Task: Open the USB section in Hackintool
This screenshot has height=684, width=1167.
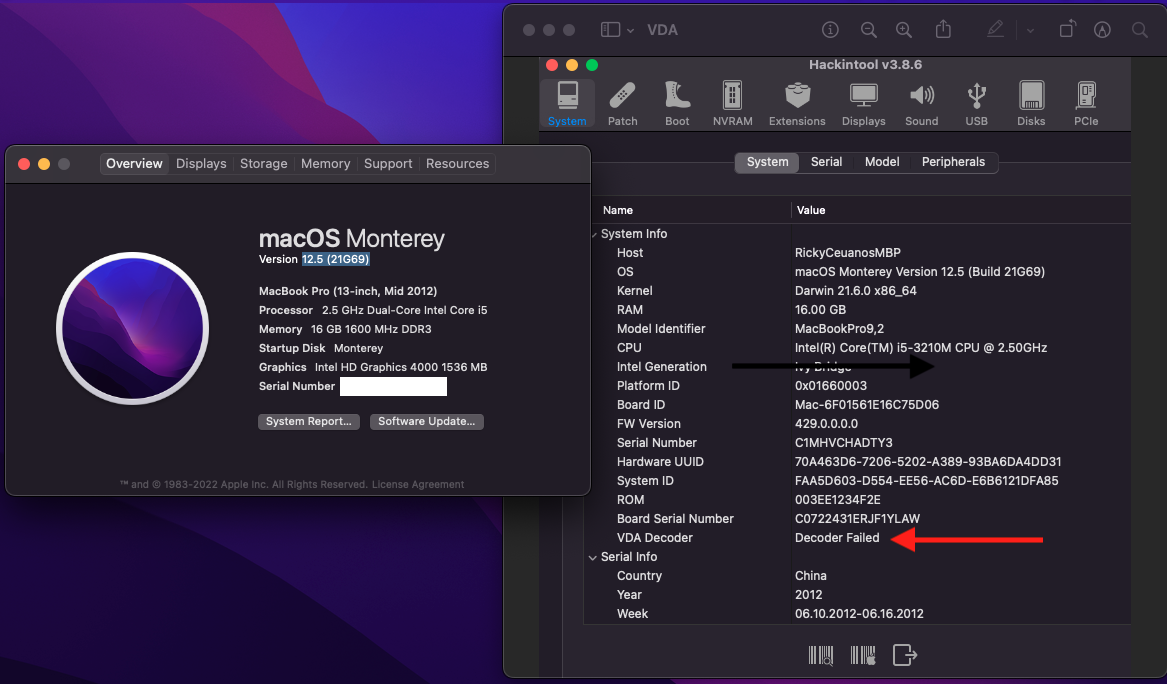Action: [976, 103]
